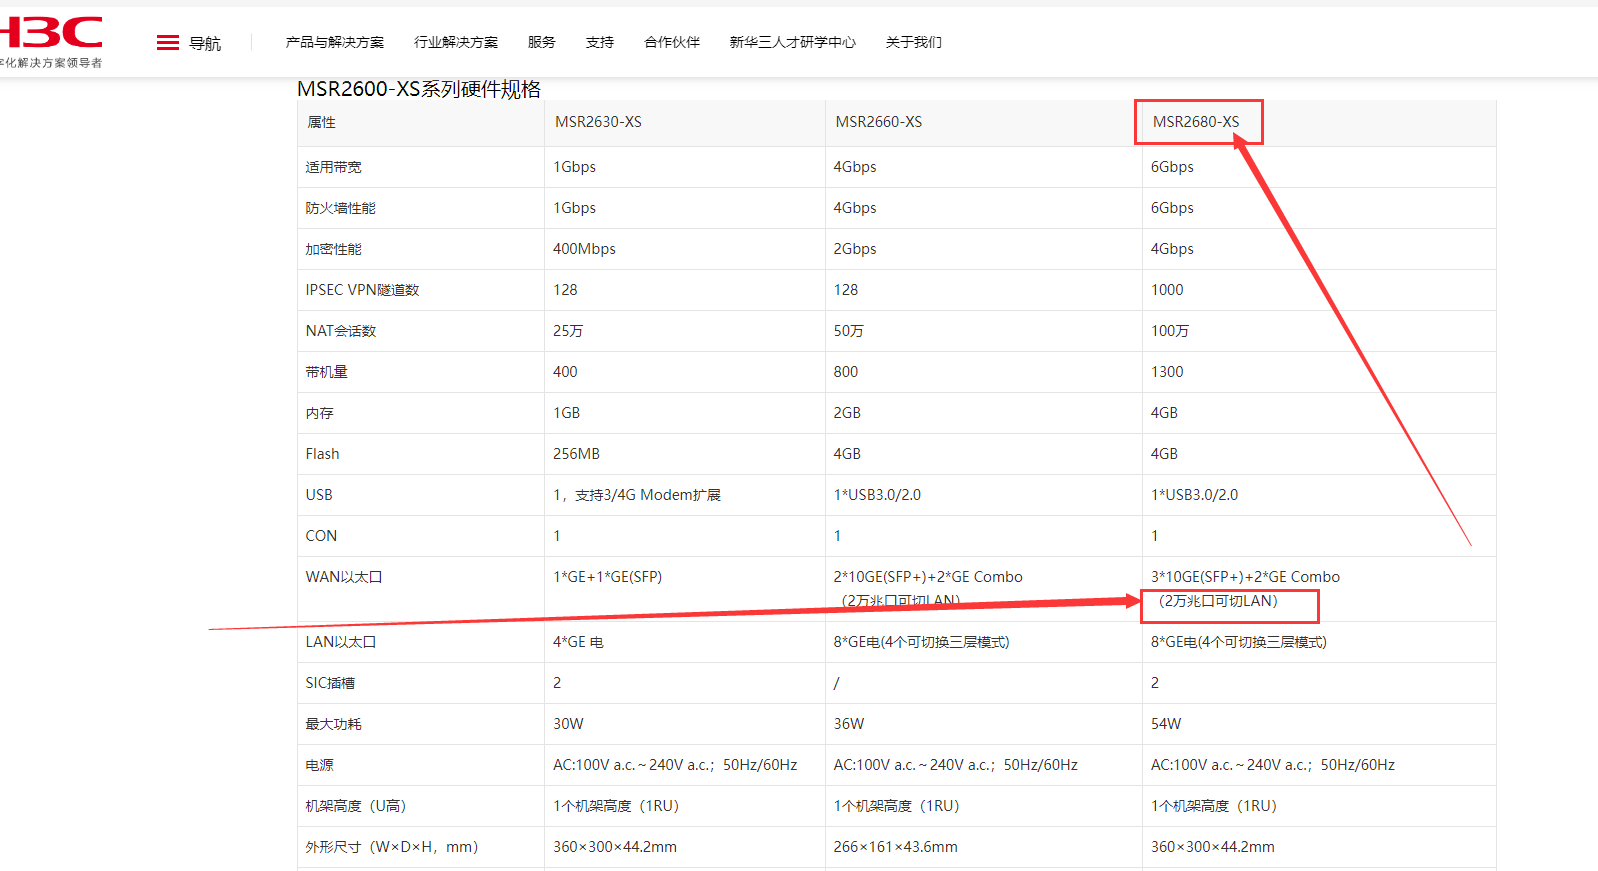Click the 400Mbps encryption value
1598x871 pixels.
coord(584,249)
